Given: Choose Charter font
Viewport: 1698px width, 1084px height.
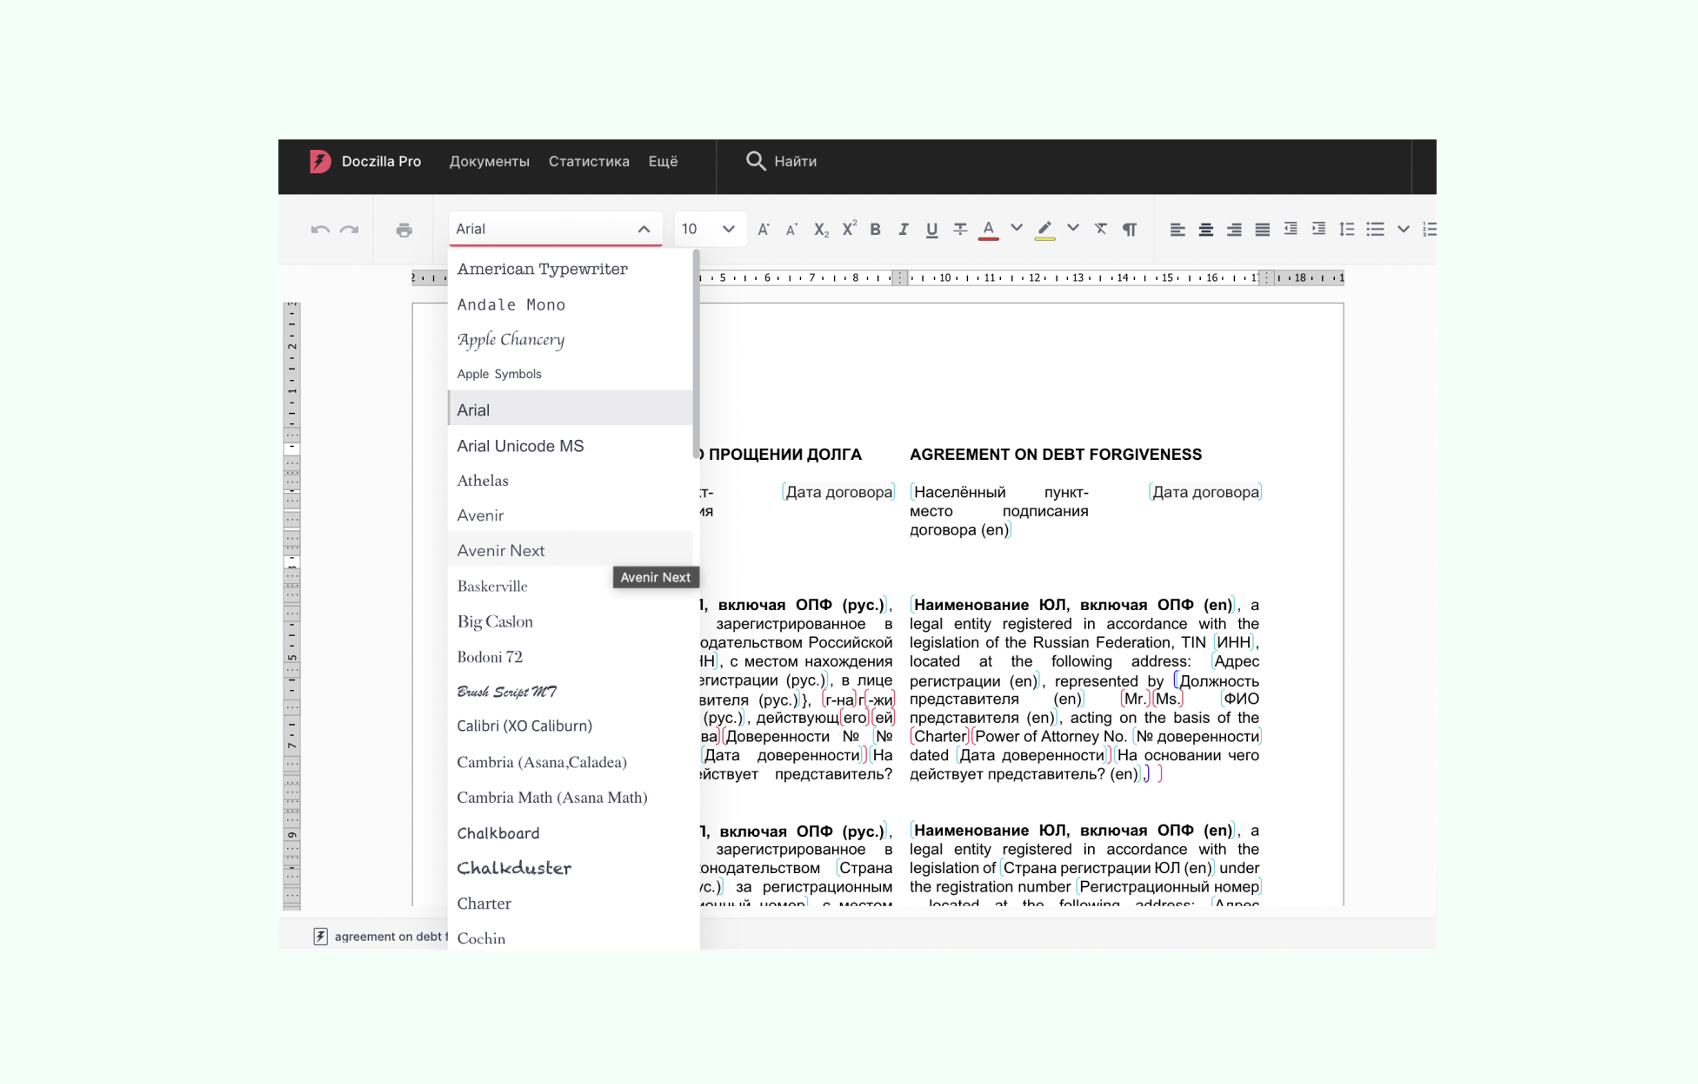Looking at the screenshot, I should (x=570, y=903).
